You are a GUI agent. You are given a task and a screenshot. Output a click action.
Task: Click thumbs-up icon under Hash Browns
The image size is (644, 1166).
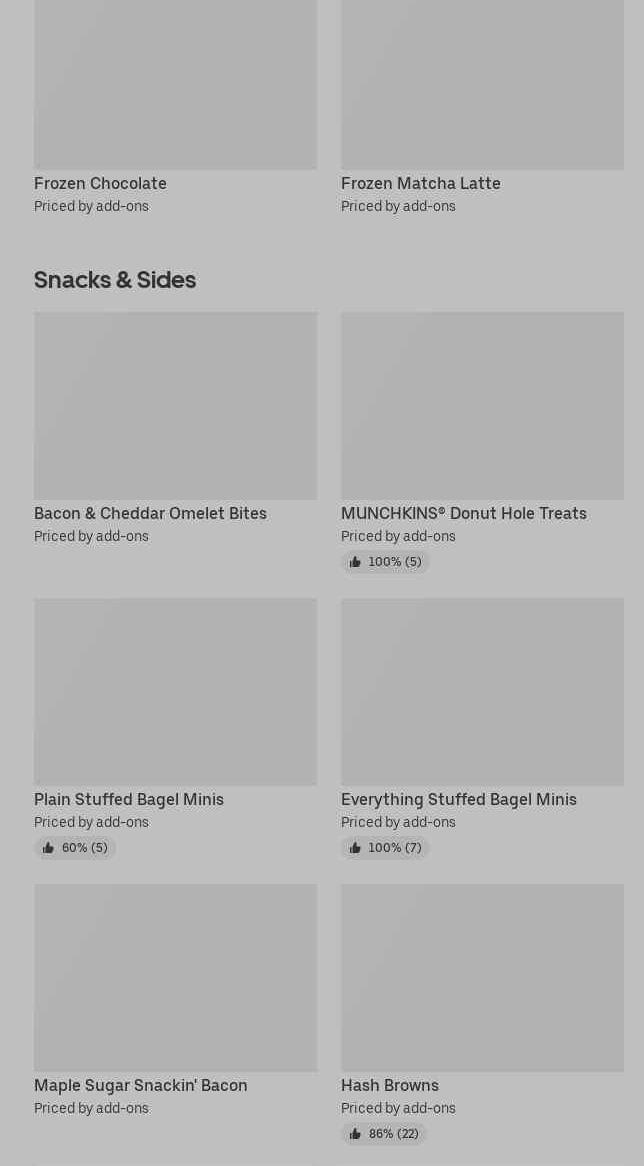click(x=355, y=1134)
